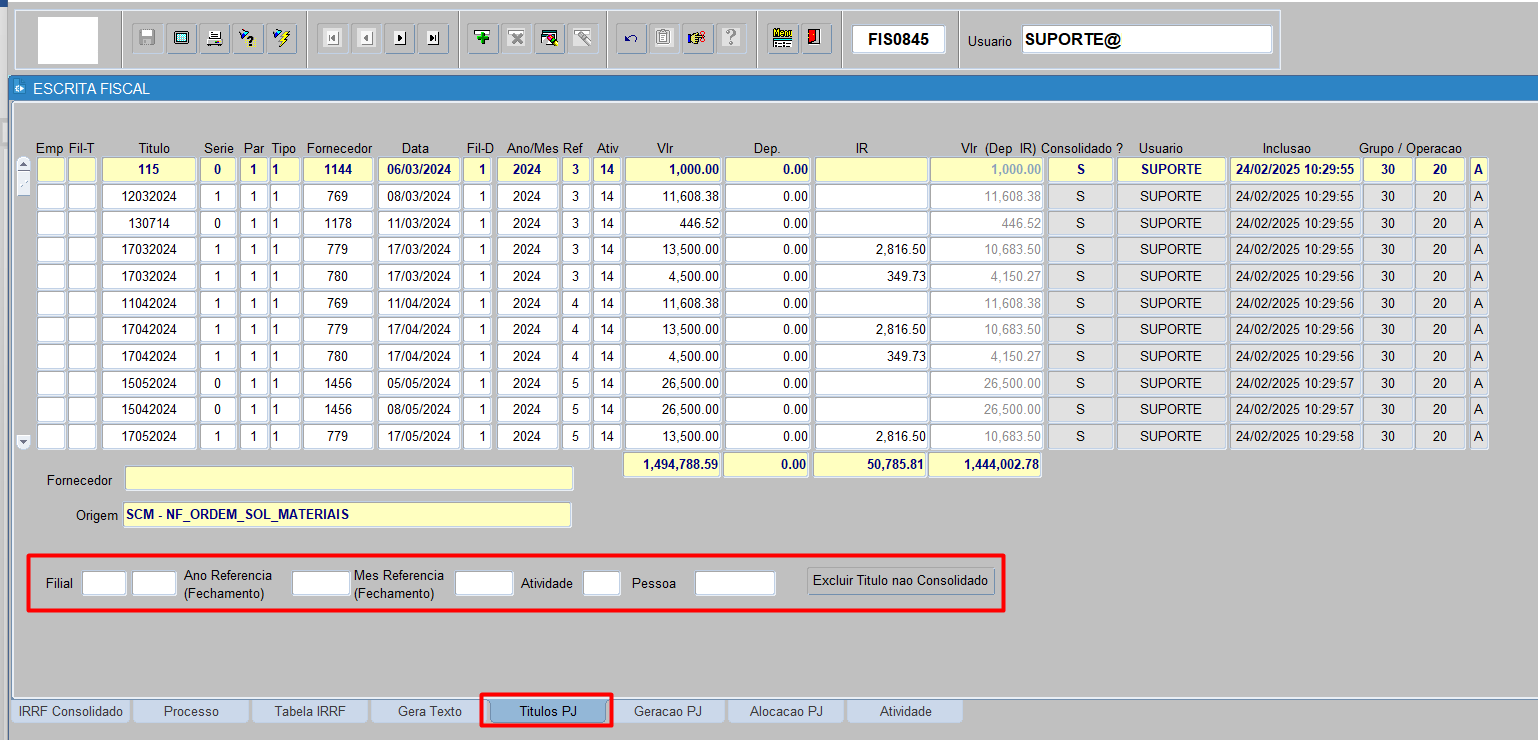Screen dimensions: 1538x740
Task: Click the empty Fornecedor description field
Action: (x=349, y=479)
